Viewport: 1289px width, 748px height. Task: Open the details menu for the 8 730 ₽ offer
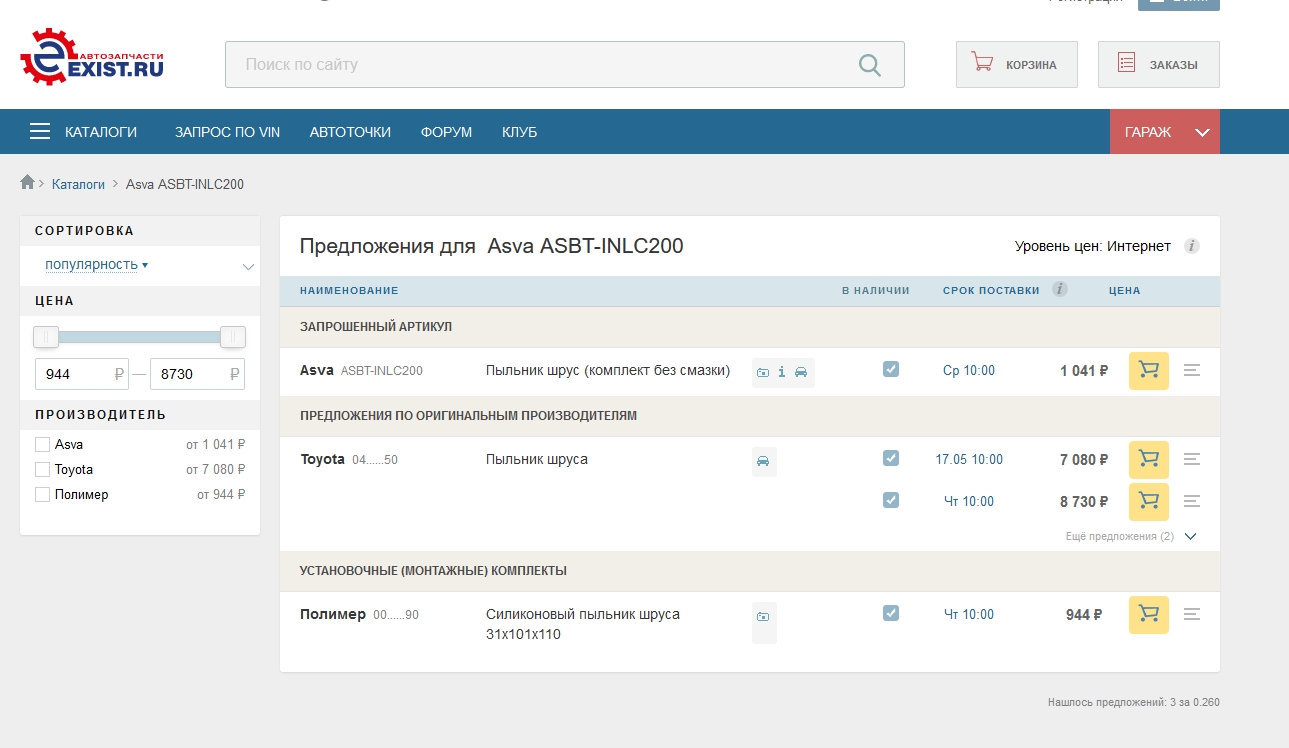tap(1192, 502)
